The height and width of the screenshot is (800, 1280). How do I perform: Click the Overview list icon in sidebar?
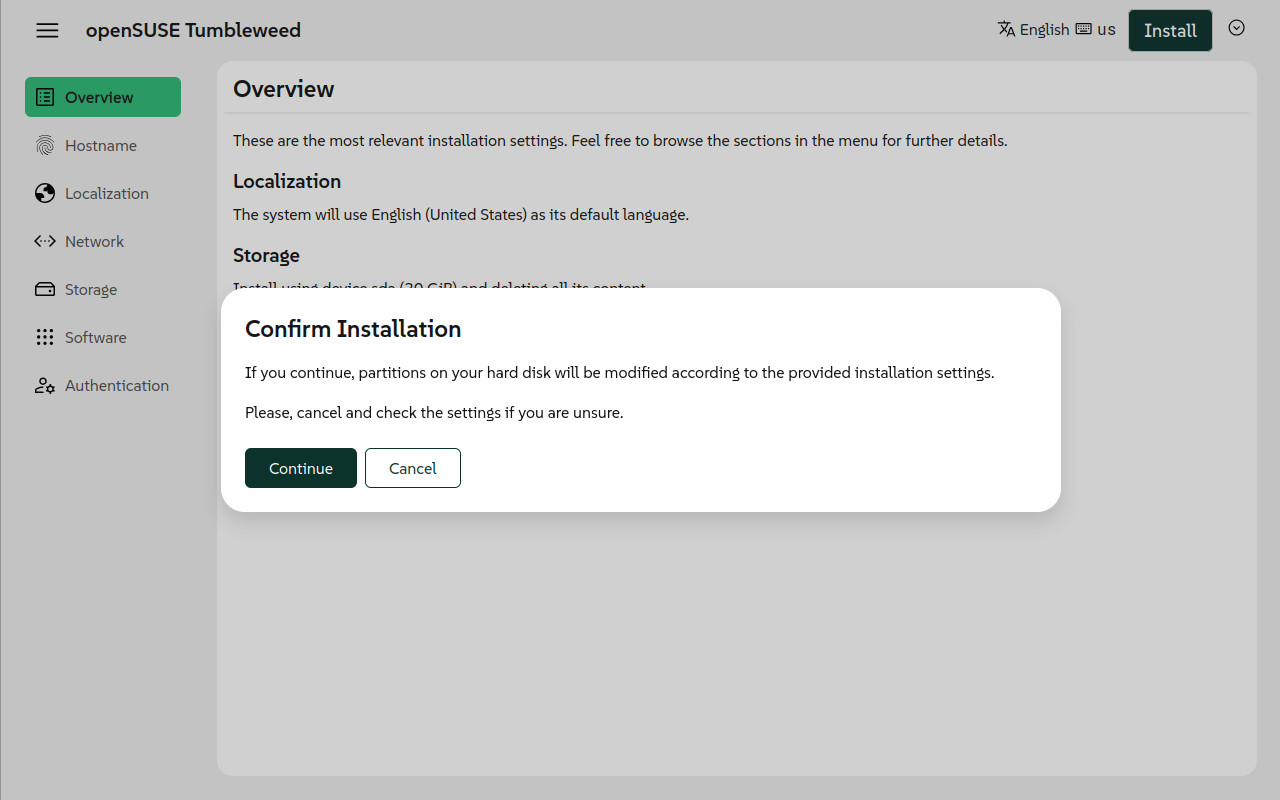(45, 97)
